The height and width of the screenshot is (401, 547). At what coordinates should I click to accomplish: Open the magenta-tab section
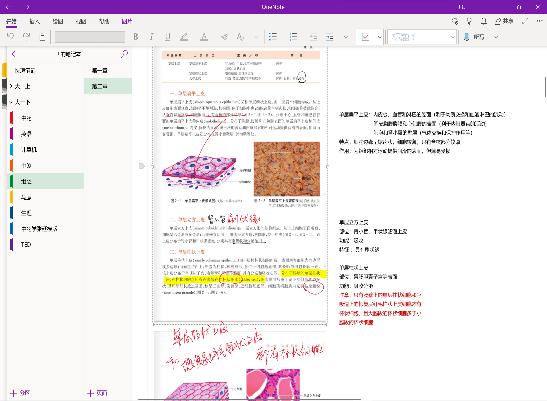pos(45,134)
